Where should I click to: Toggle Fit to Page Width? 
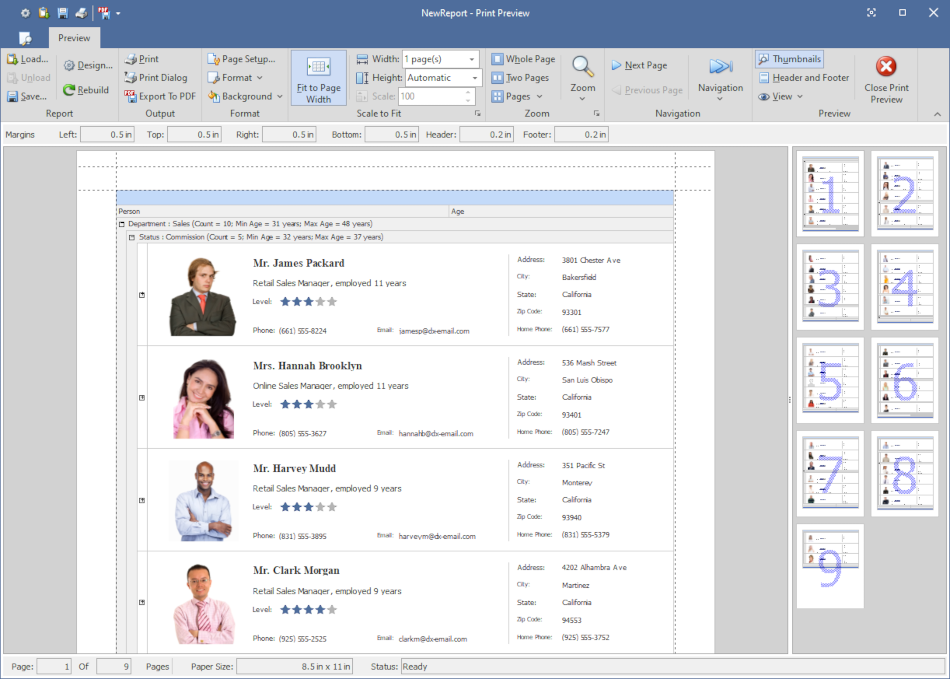tap(318, 77)
